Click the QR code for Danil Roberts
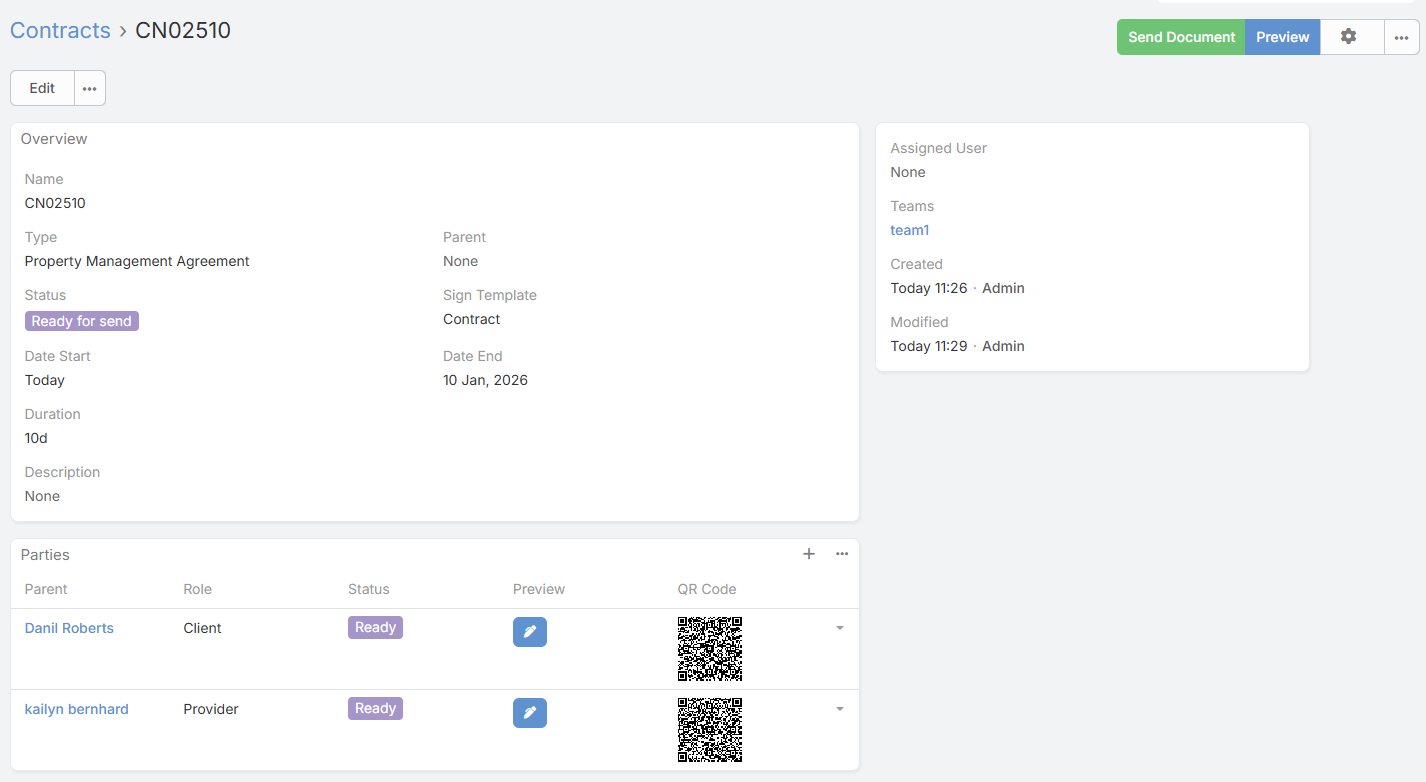Screen dimensions: 1426x782 coord(709,649)
